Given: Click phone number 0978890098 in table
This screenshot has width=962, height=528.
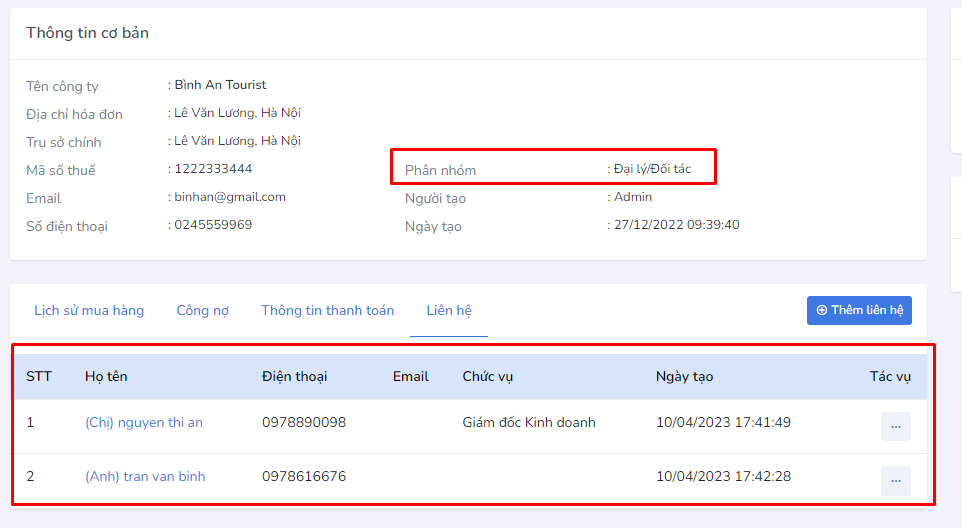Looking at the screenshot, I should pyautogui.click(x=304, y=423).
